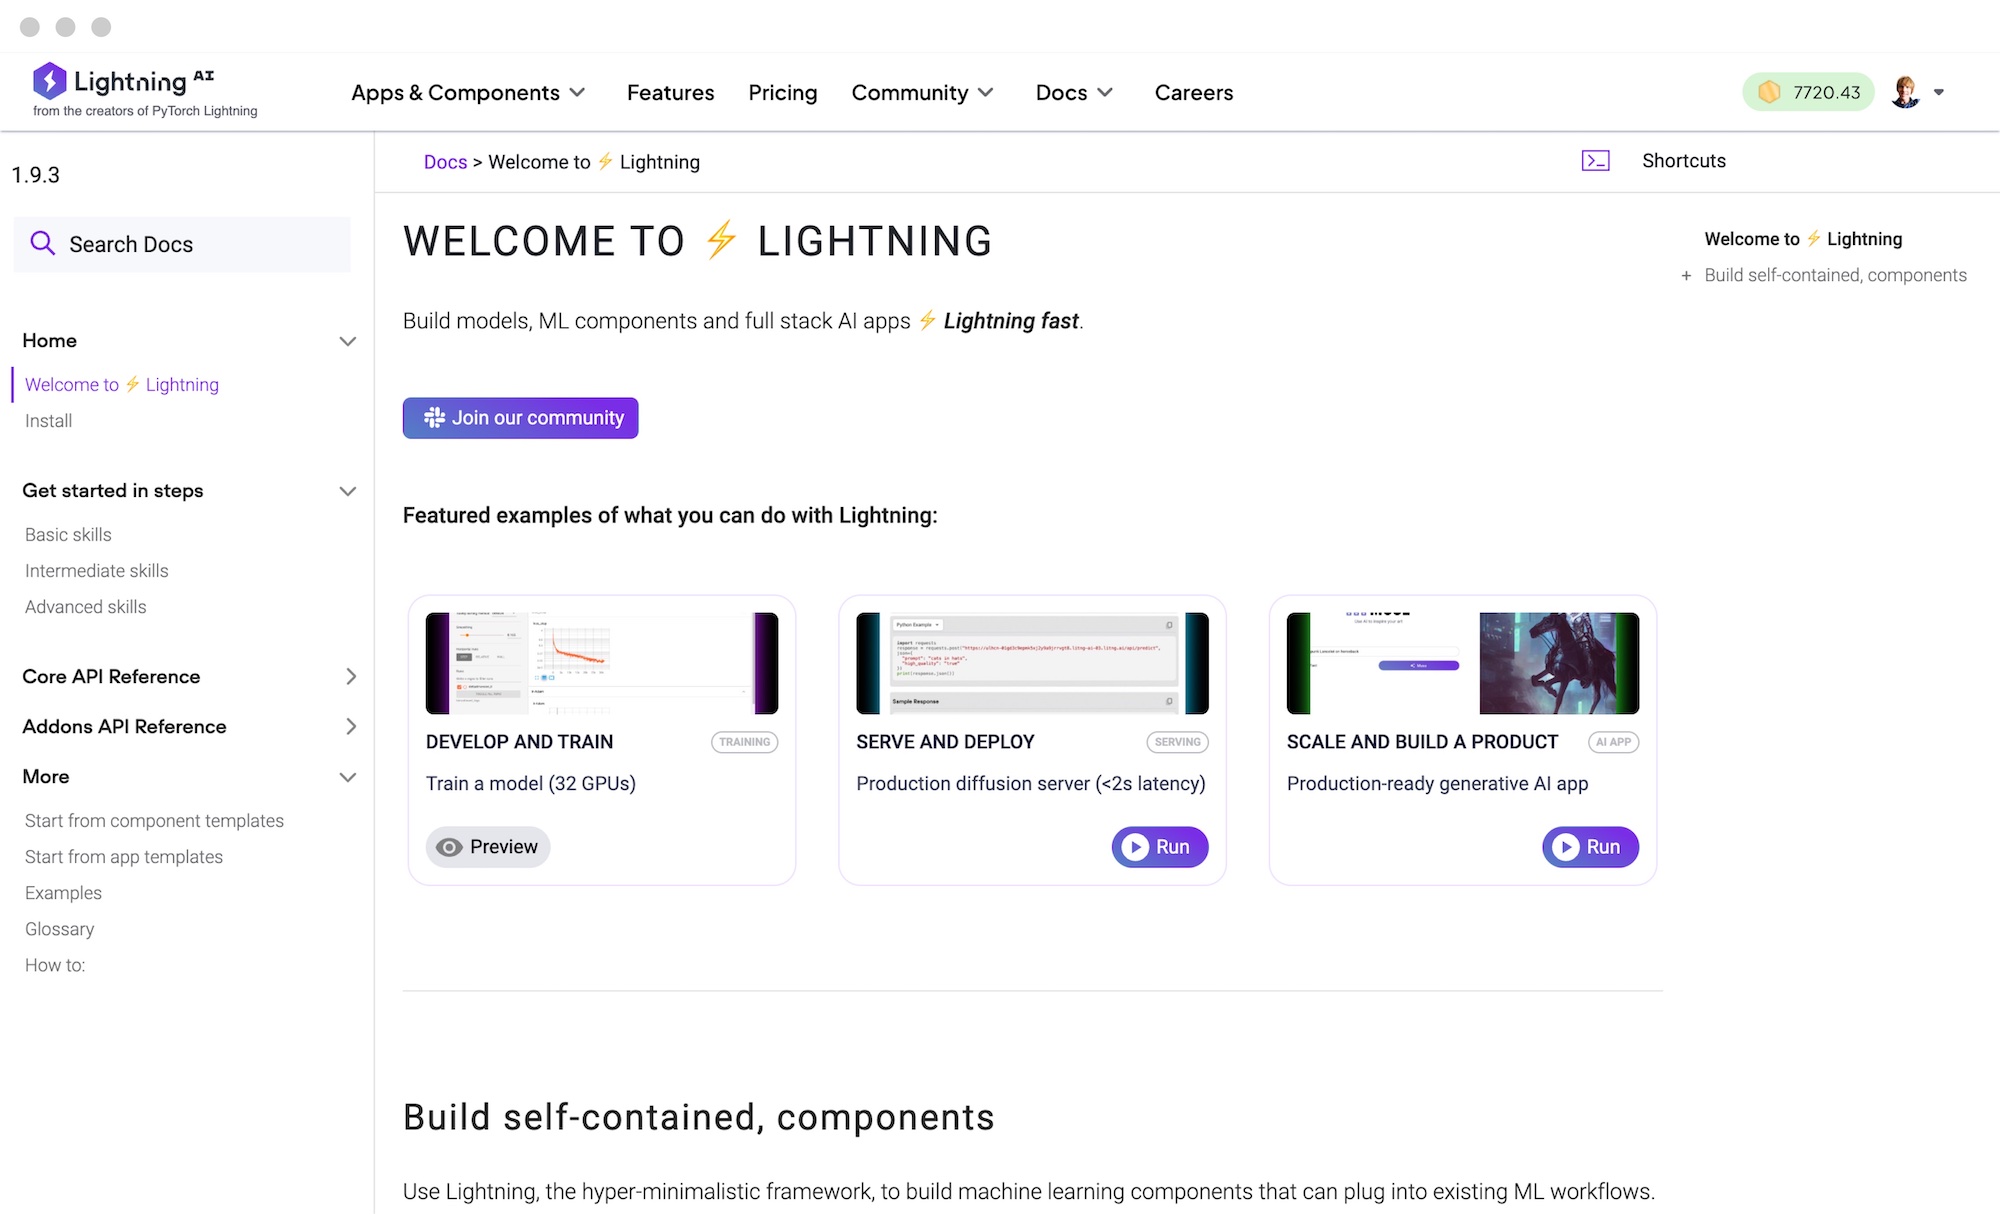This screenshot has height=1214, width=2000.
Task: Click the Docs breadcrumb link
Action: pyautogui.click(x=445, y=162)
